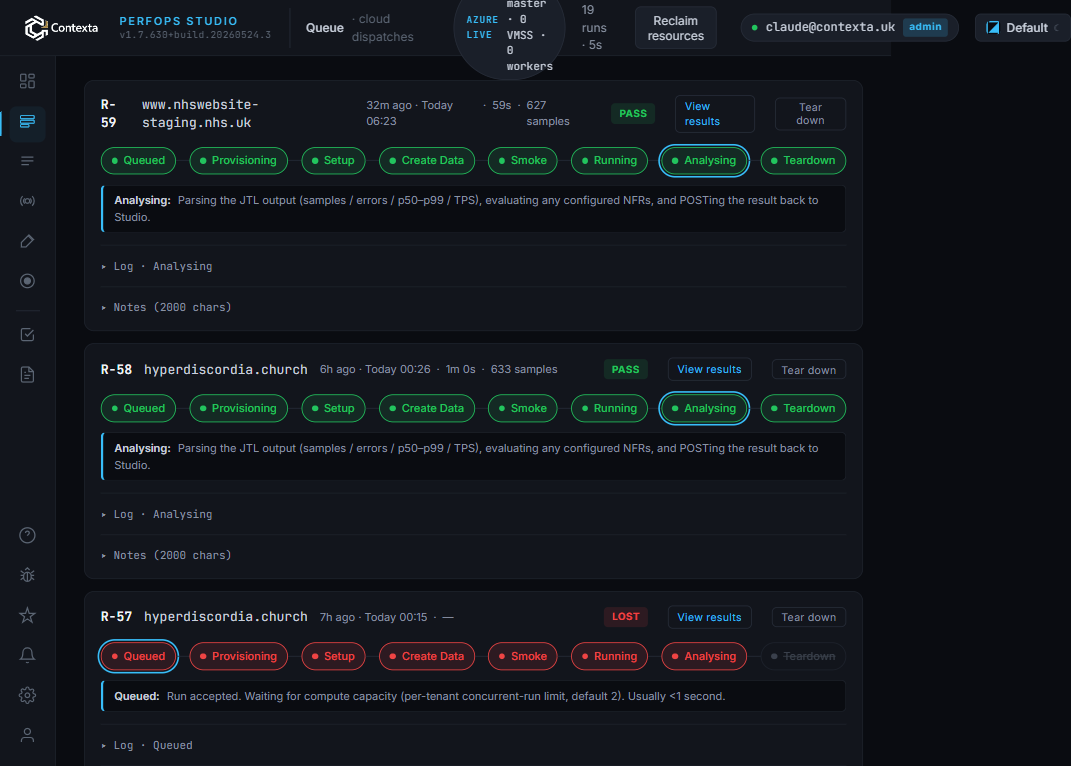
Task: Select red Provisioning stage of R-57
Action: click(x=238, y=657)
